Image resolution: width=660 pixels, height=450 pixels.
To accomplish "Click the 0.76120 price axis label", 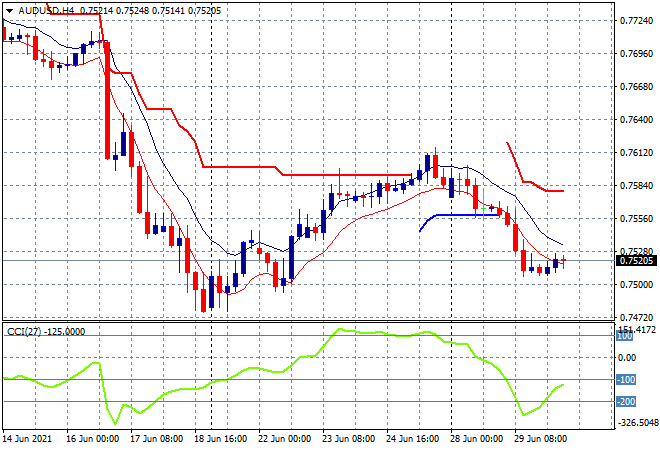I will point(637,153).
